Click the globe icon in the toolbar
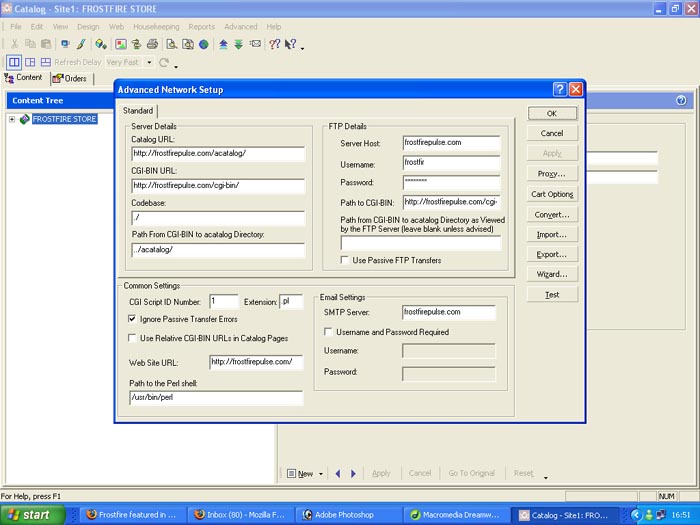Image resolution: width=700 pixels, height=525 pixels. tap(204, 44)
